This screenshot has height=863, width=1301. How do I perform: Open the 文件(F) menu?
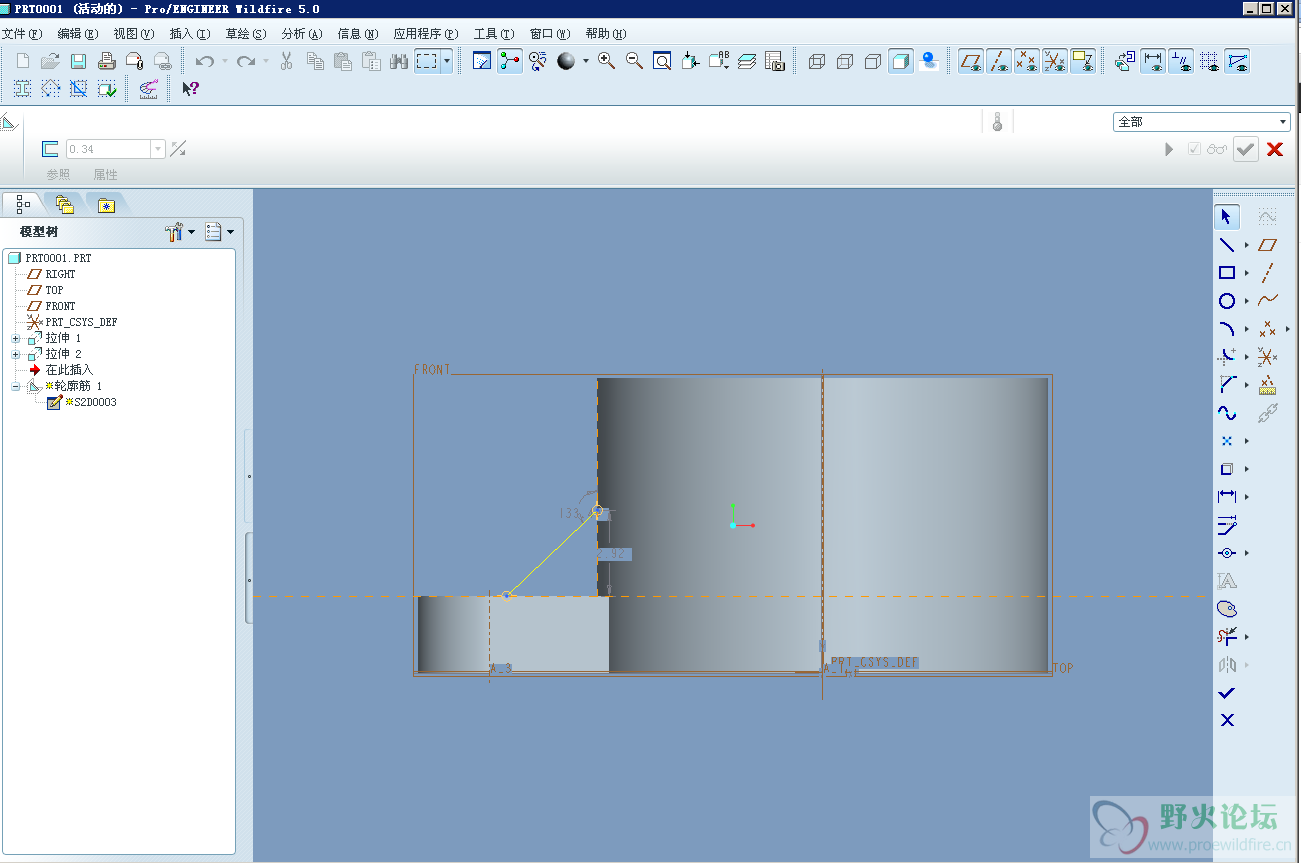pos(22,33)
